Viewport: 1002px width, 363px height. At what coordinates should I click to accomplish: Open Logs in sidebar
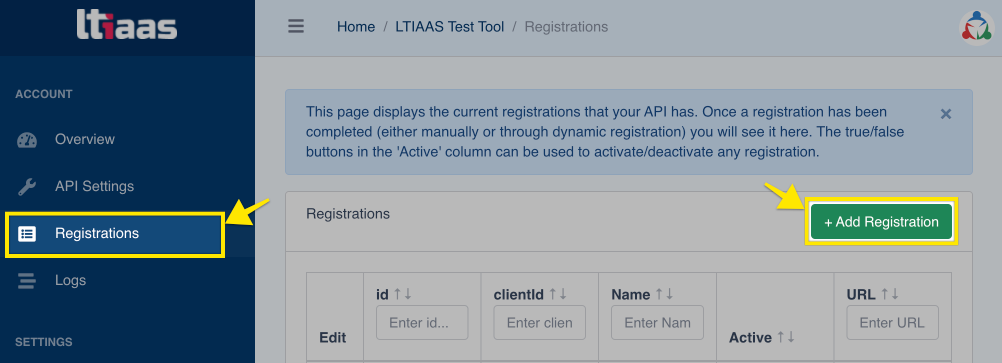(x=70, y=281)
